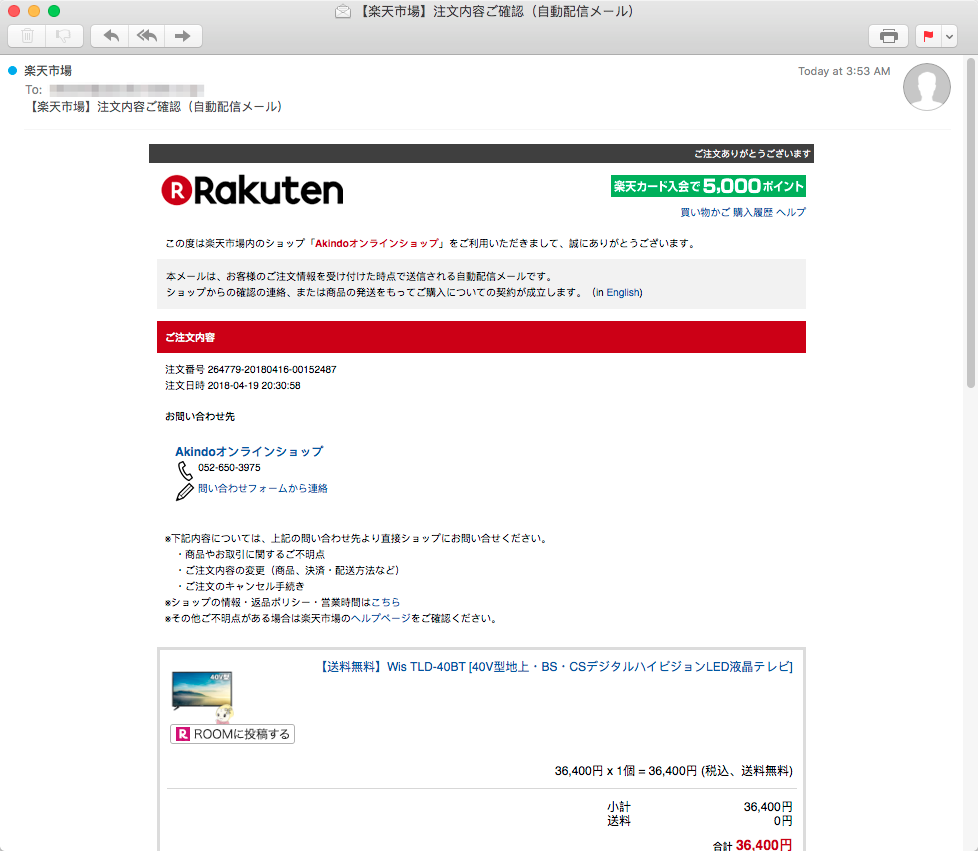Click the line 36,400円 x 1個 = 36,400円
The height and width of the screenshot is (851, 978).
(674, 771)
